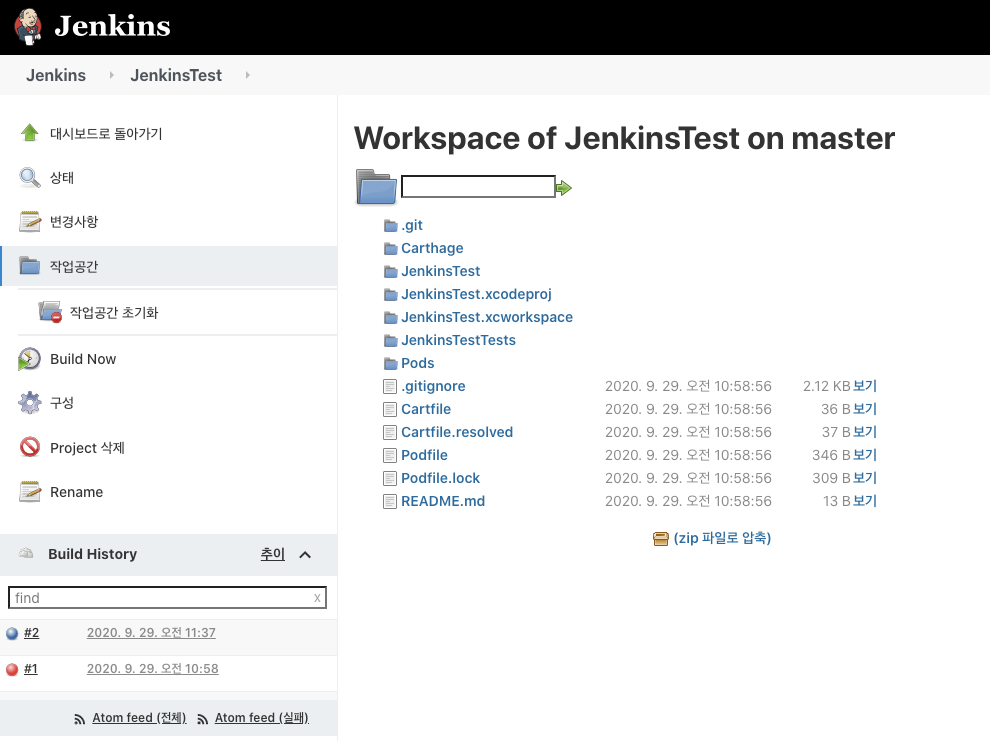990x741 pixels.
Task: Click 보기 link for Cartfile
Action: tap(865, 409)
